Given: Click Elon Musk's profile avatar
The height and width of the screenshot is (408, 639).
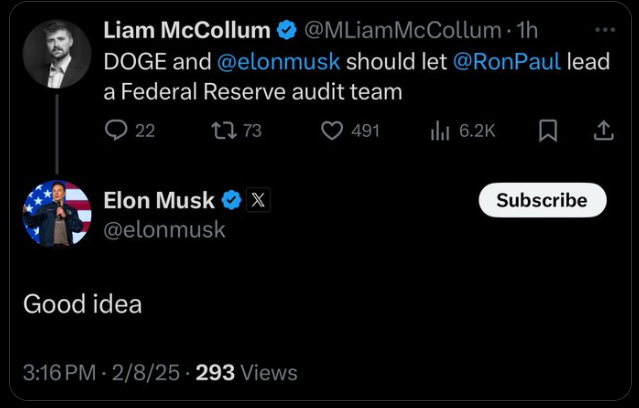Looking at the screenshot, I should pos(57,213).
